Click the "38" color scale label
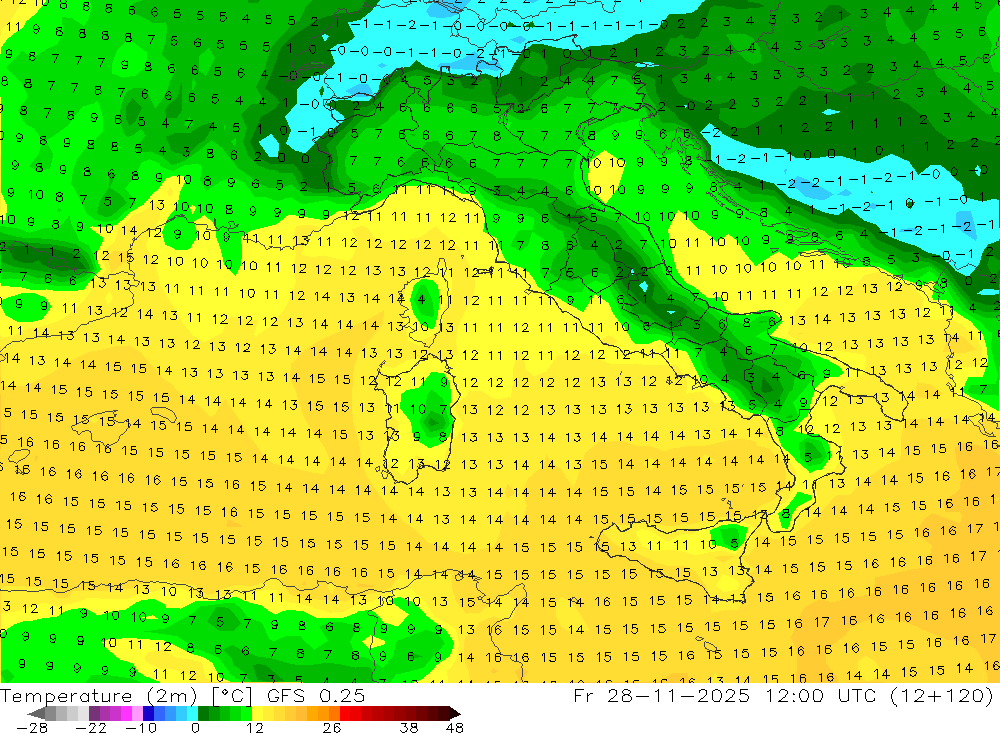This screenshot has height=733, width=1000. pyautogui.click(x=409, y=727)
